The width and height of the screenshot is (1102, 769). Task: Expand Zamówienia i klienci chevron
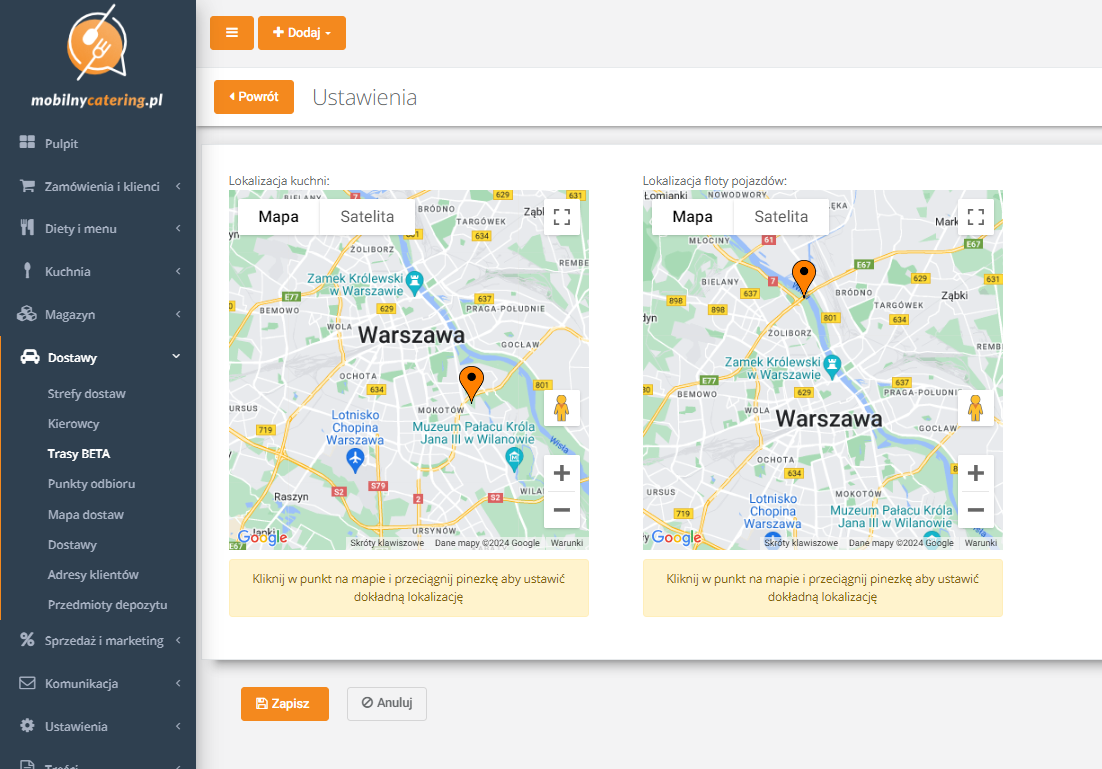point(179,186)
